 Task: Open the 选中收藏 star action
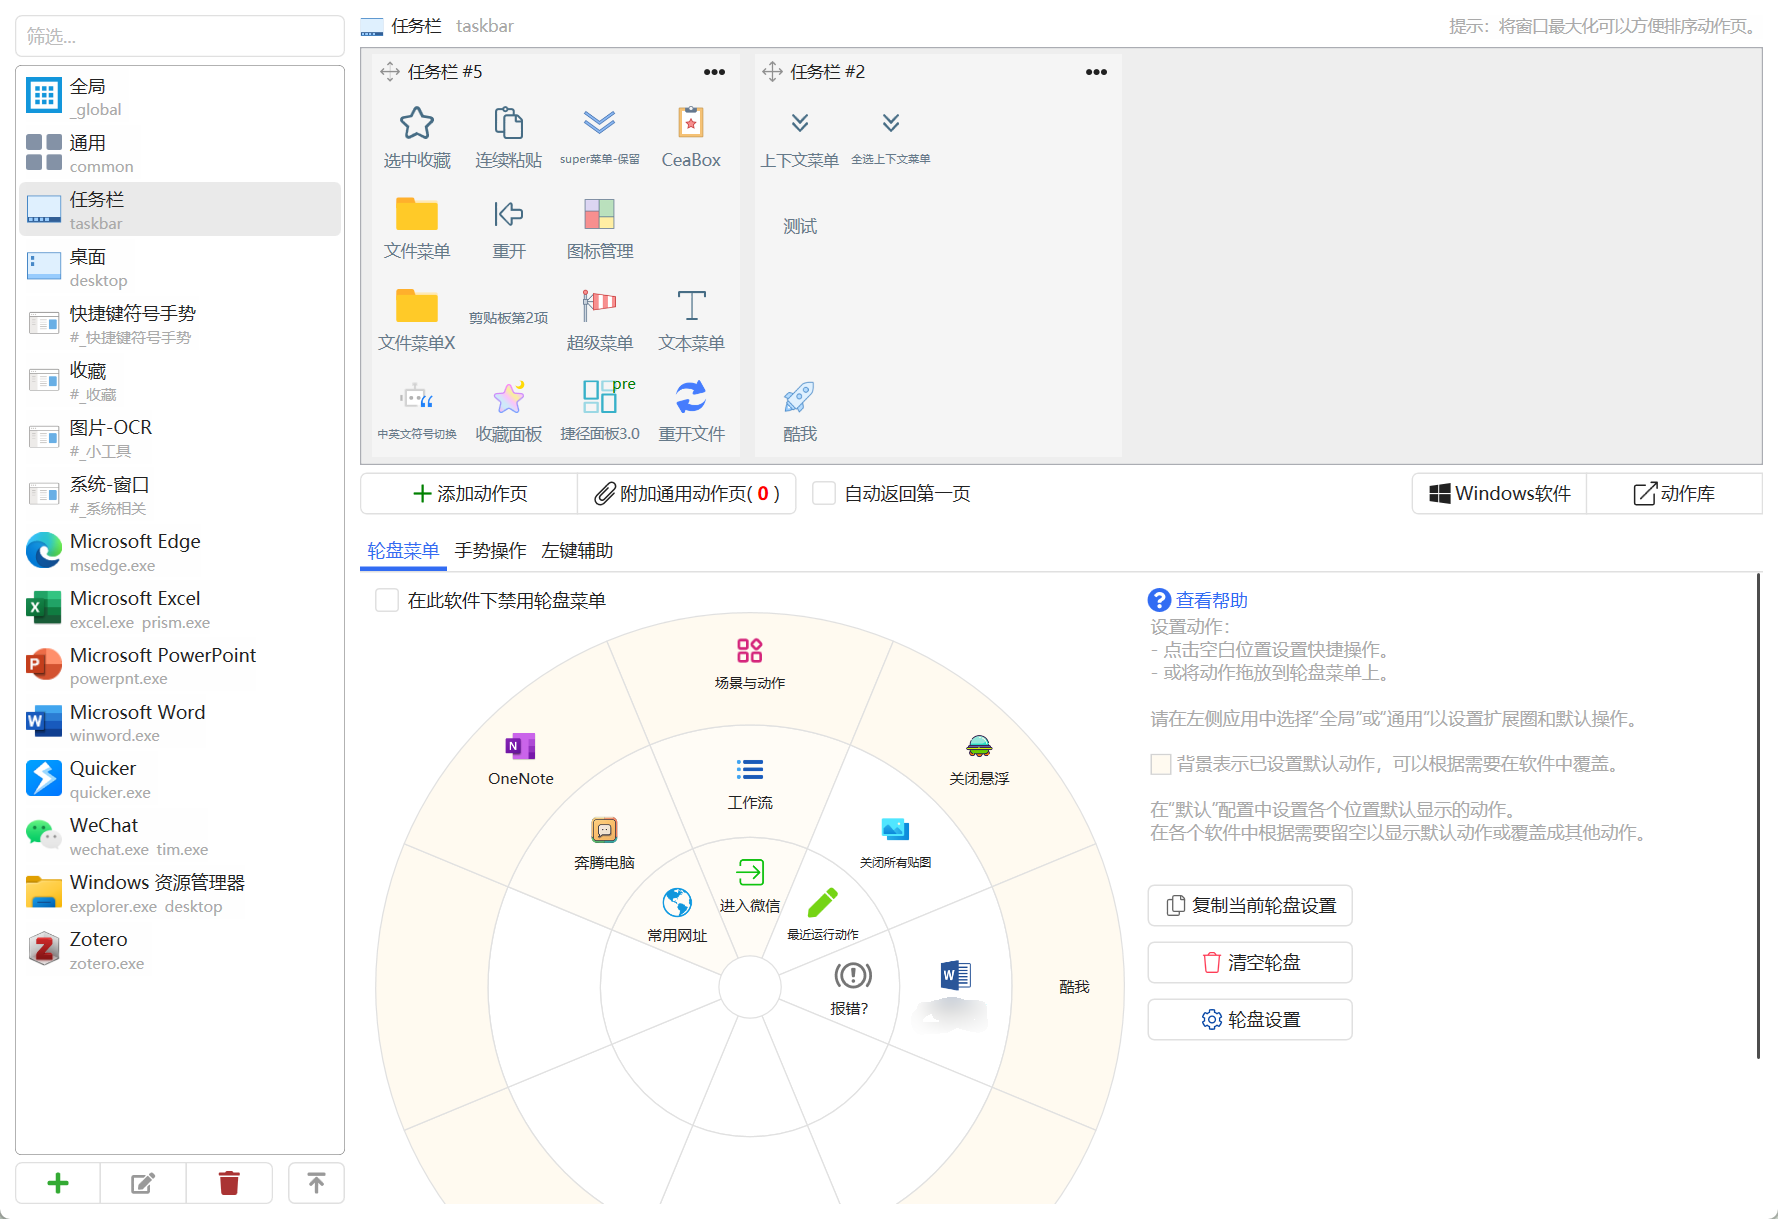pos(417,137)
